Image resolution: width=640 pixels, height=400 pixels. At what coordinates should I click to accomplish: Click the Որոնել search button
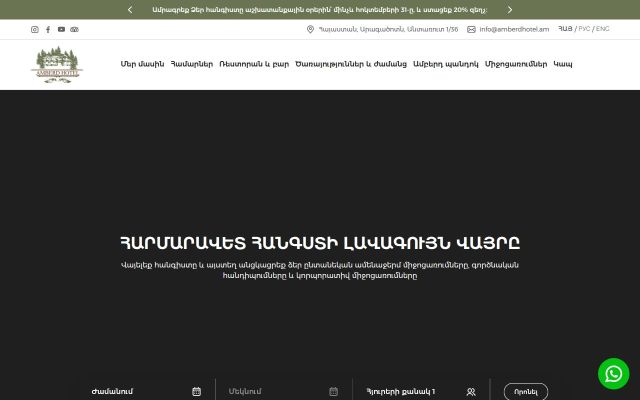point(526,392)
